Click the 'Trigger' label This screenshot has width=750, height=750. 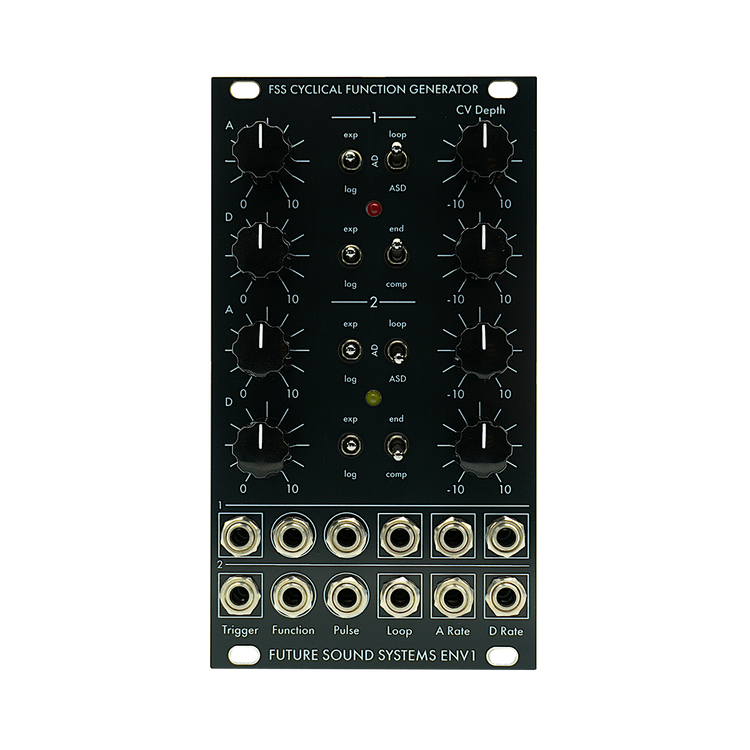click(240, 631)
